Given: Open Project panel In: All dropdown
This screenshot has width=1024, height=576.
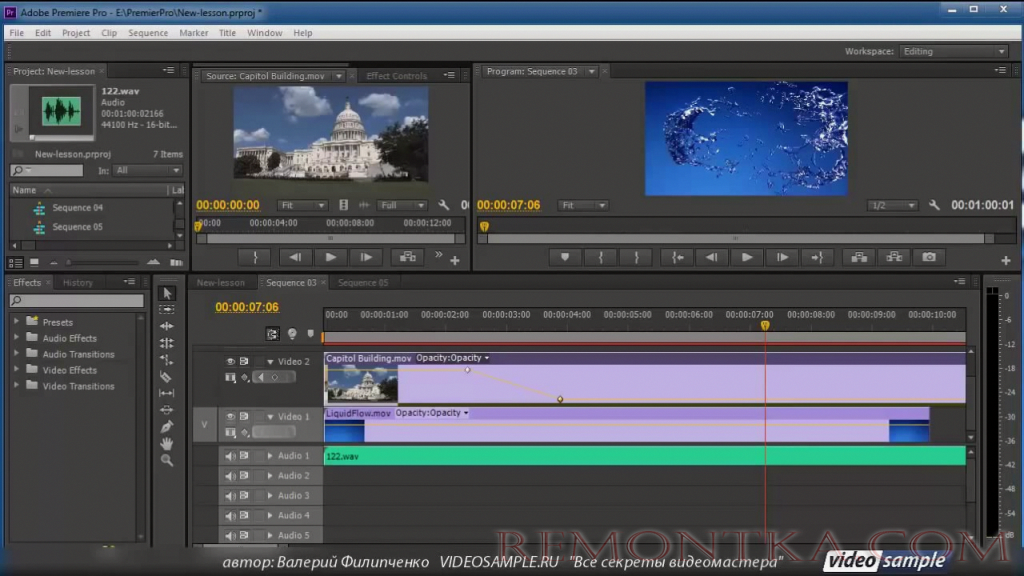Looking at the screenshot, I should (147, 170).
